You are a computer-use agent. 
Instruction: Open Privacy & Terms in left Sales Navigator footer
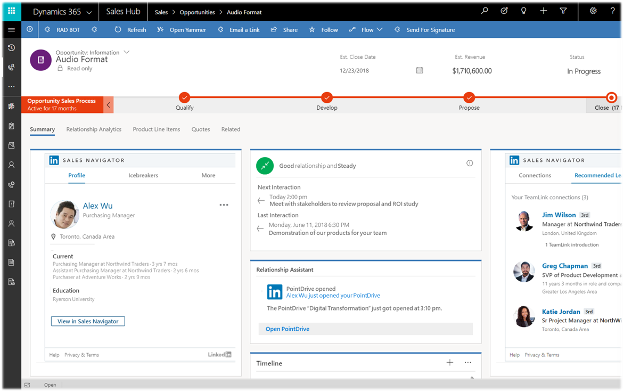pyautogui.click(x=82, y=355)
